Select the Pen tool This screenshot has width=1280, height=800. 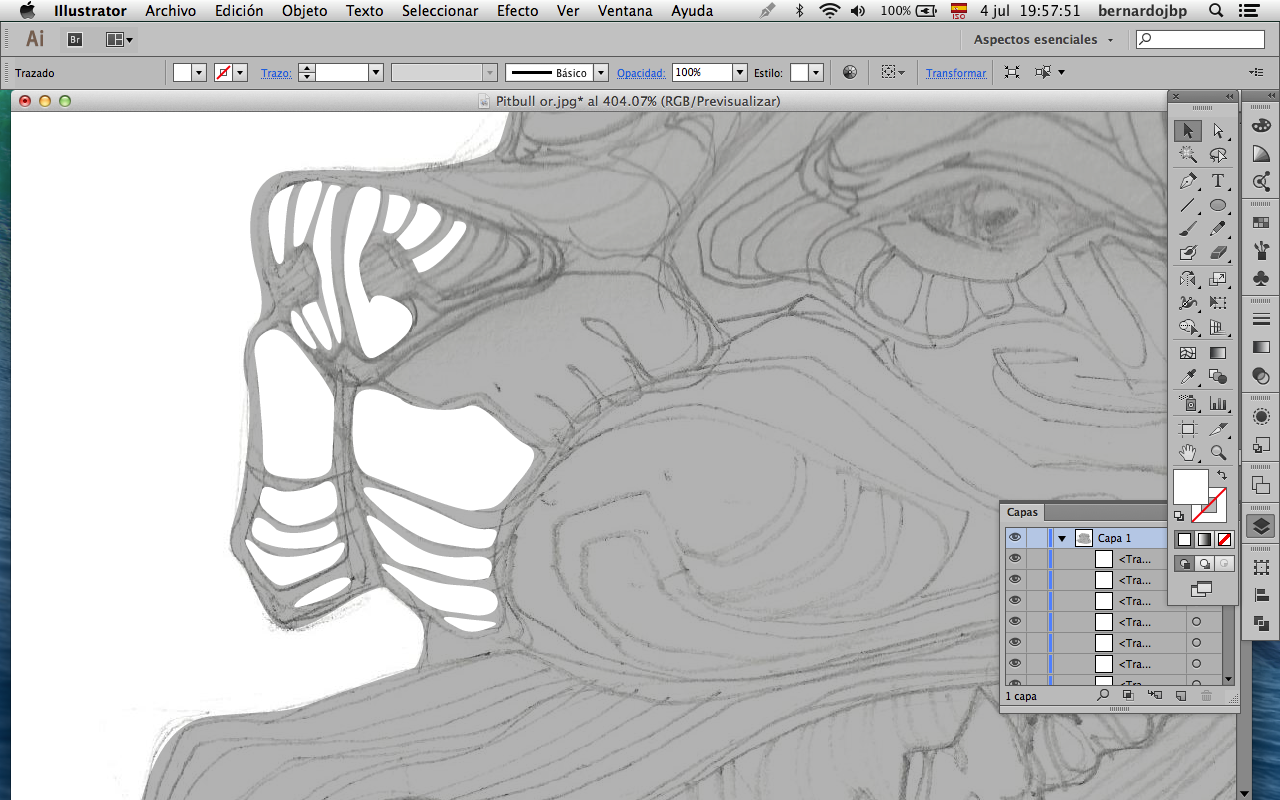(x=1187, y=181)
